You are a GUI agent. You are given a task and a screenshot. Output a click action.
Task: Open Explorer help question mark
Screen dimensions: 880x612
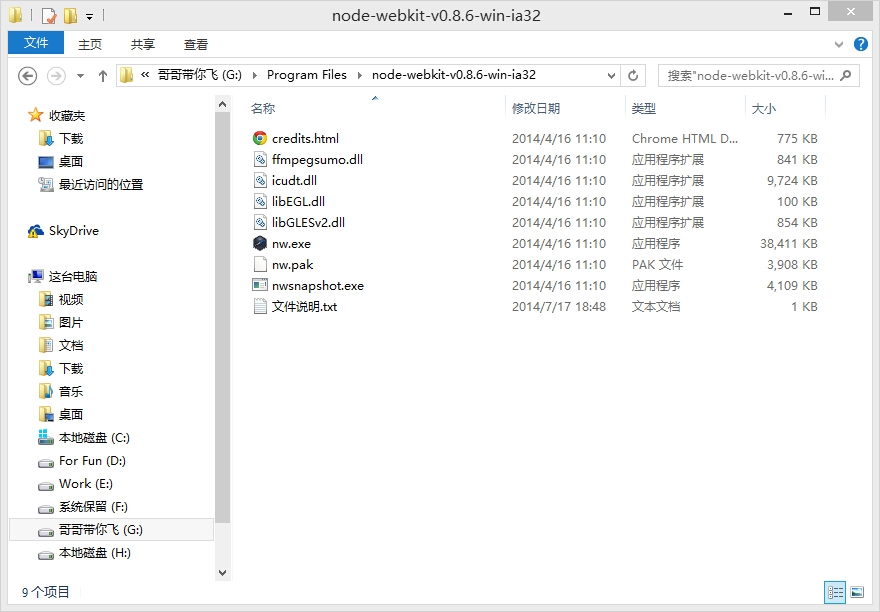point(861,44)
